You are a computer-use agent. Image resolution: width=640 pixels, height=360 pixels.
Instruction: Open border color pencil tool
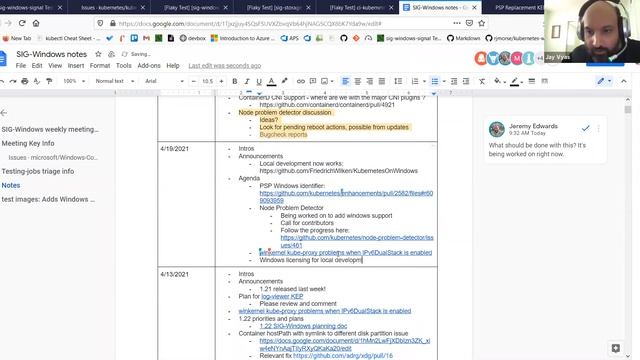click(515, 81)
